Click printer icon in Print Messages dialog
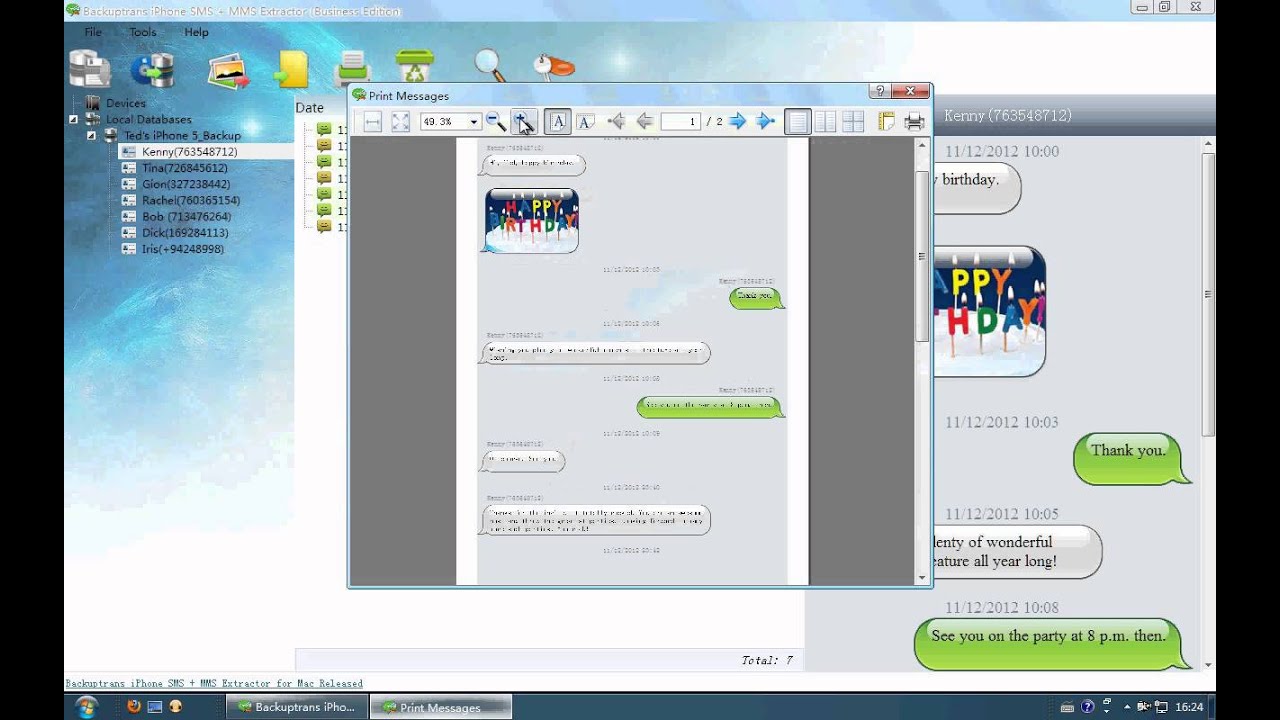 914,122
